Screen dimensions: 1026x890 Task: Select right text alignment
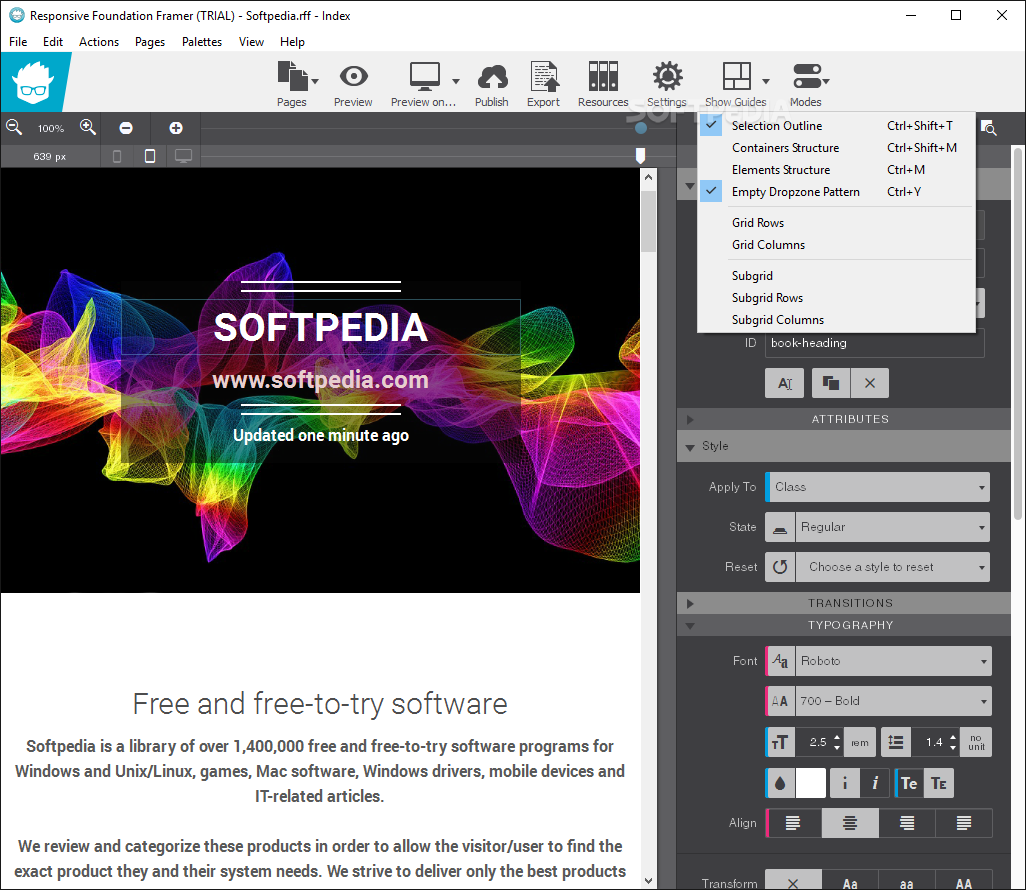[907, 823]
